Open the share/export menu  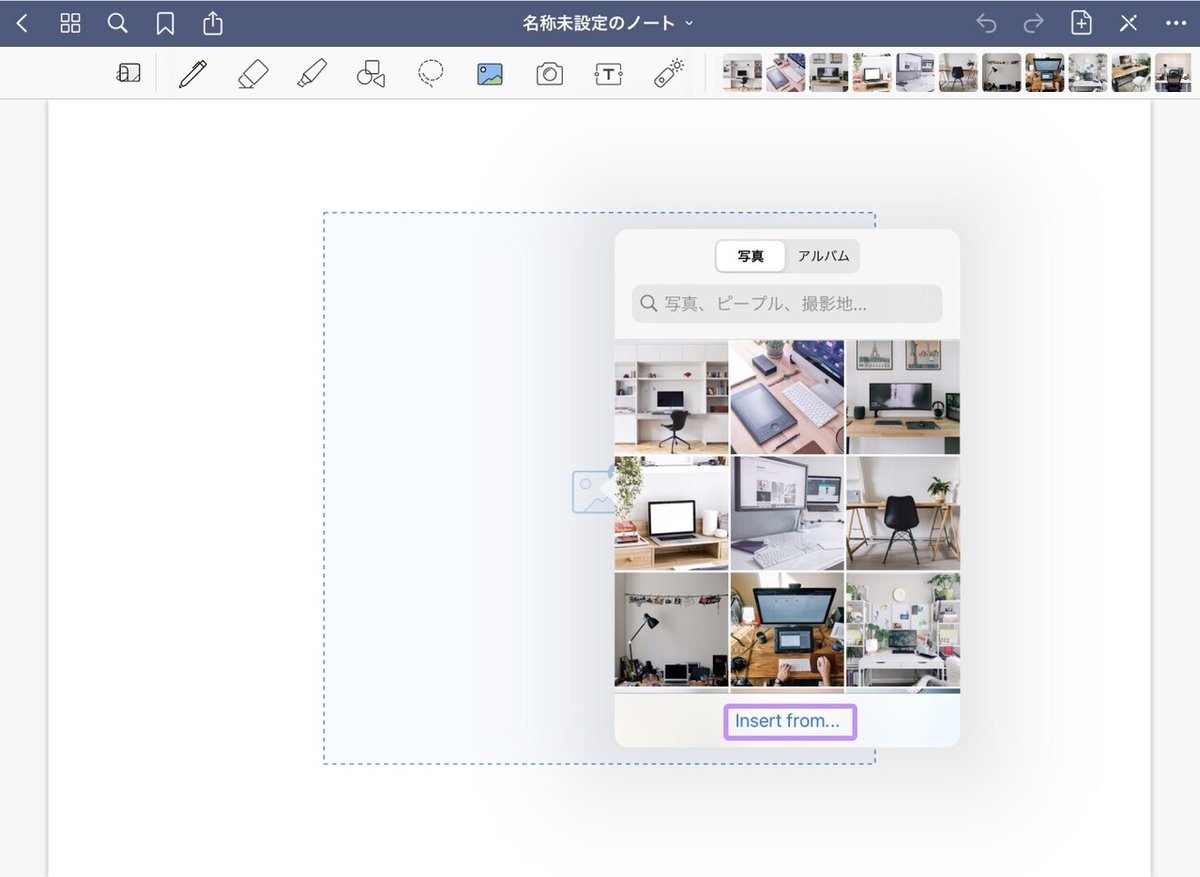pyautogui.click(x=213, y=22)
